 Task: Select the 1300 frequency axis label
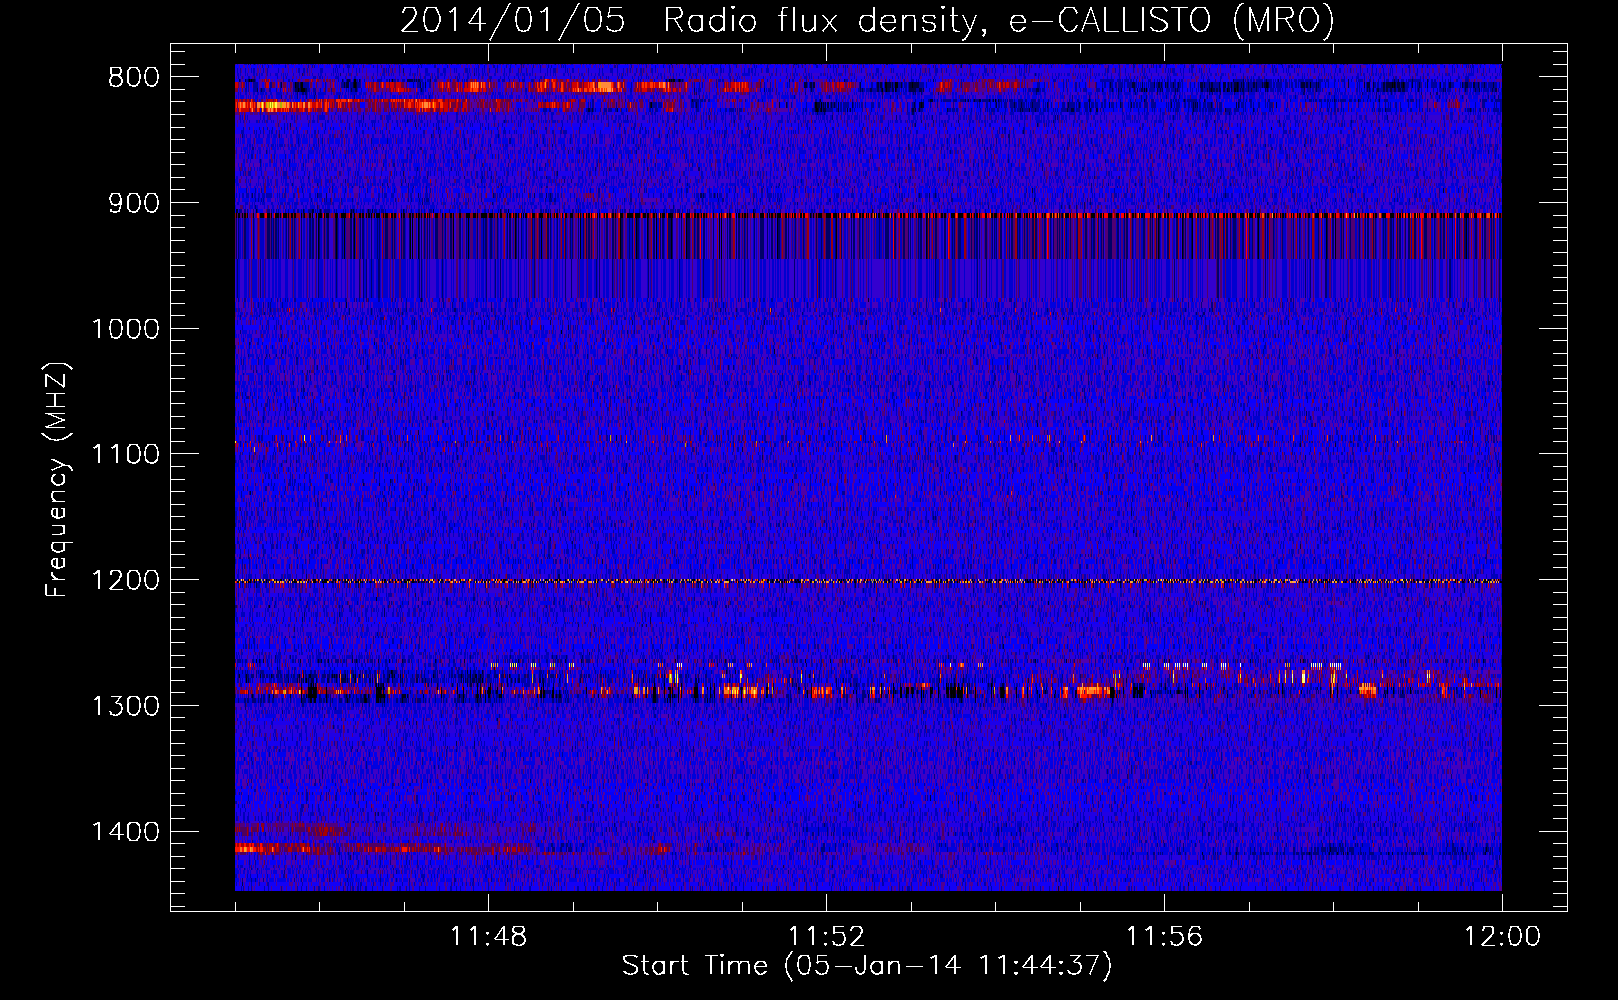pos(125,706)
